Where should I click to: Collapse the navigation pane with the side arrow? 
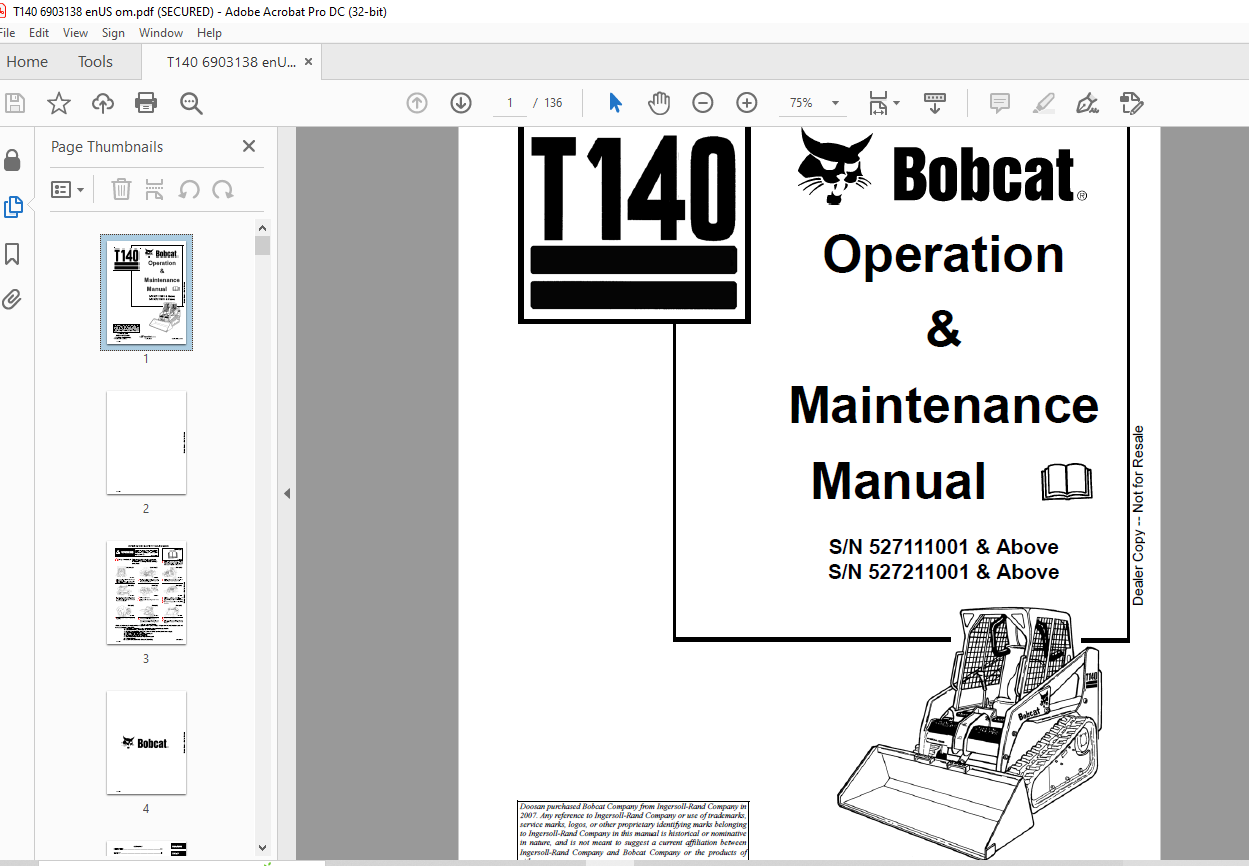(286, 493)
